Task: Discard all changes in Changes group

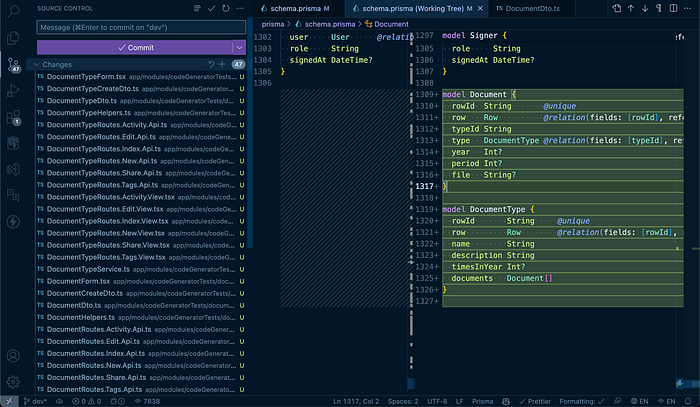Action: point(211,64)
